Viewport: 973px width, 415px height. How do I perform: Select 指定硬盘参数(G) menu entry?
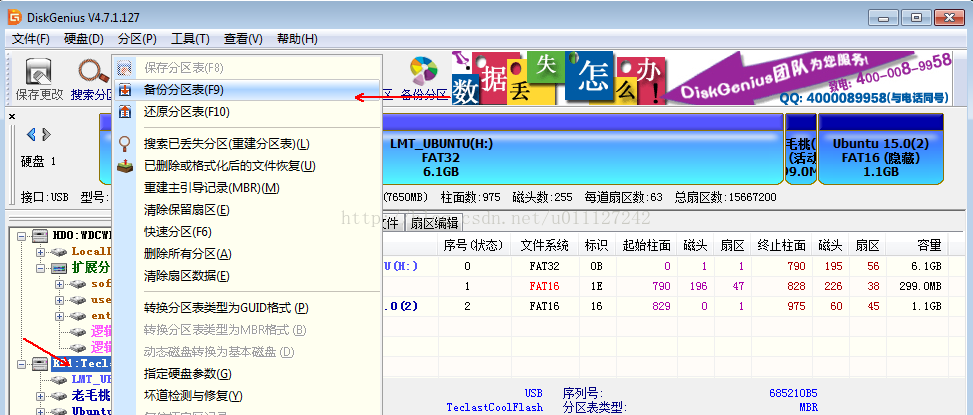point(247,374)
